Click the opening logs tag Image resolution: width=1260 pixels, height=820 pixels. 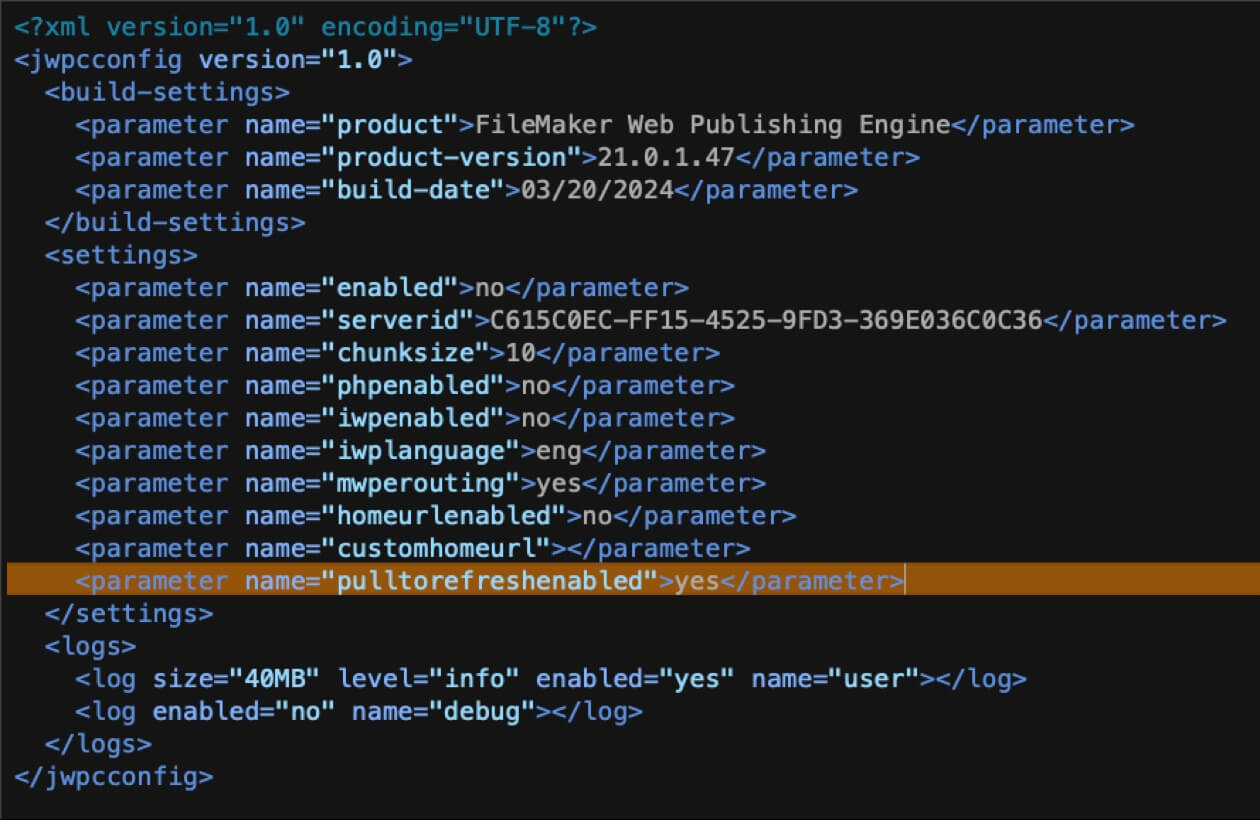pos(90,646)
